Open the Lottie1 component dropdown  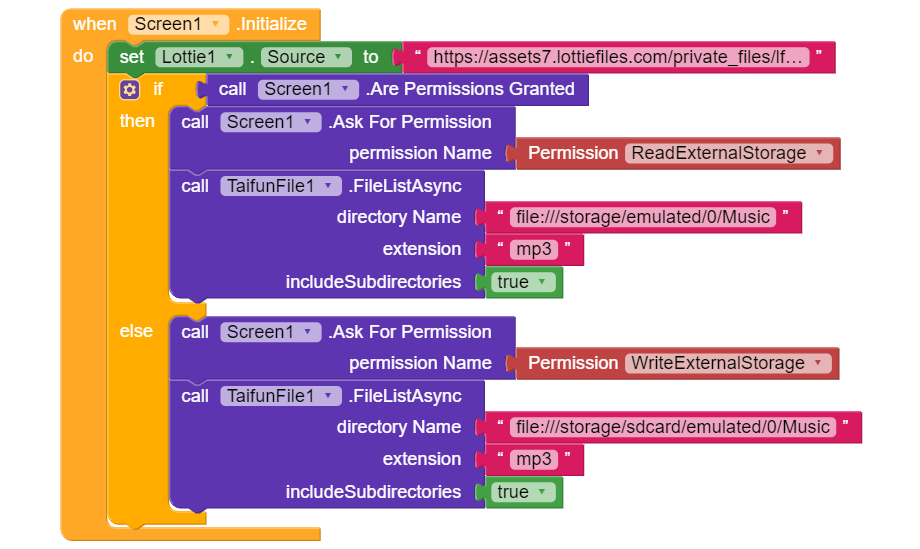coord(198,57)
